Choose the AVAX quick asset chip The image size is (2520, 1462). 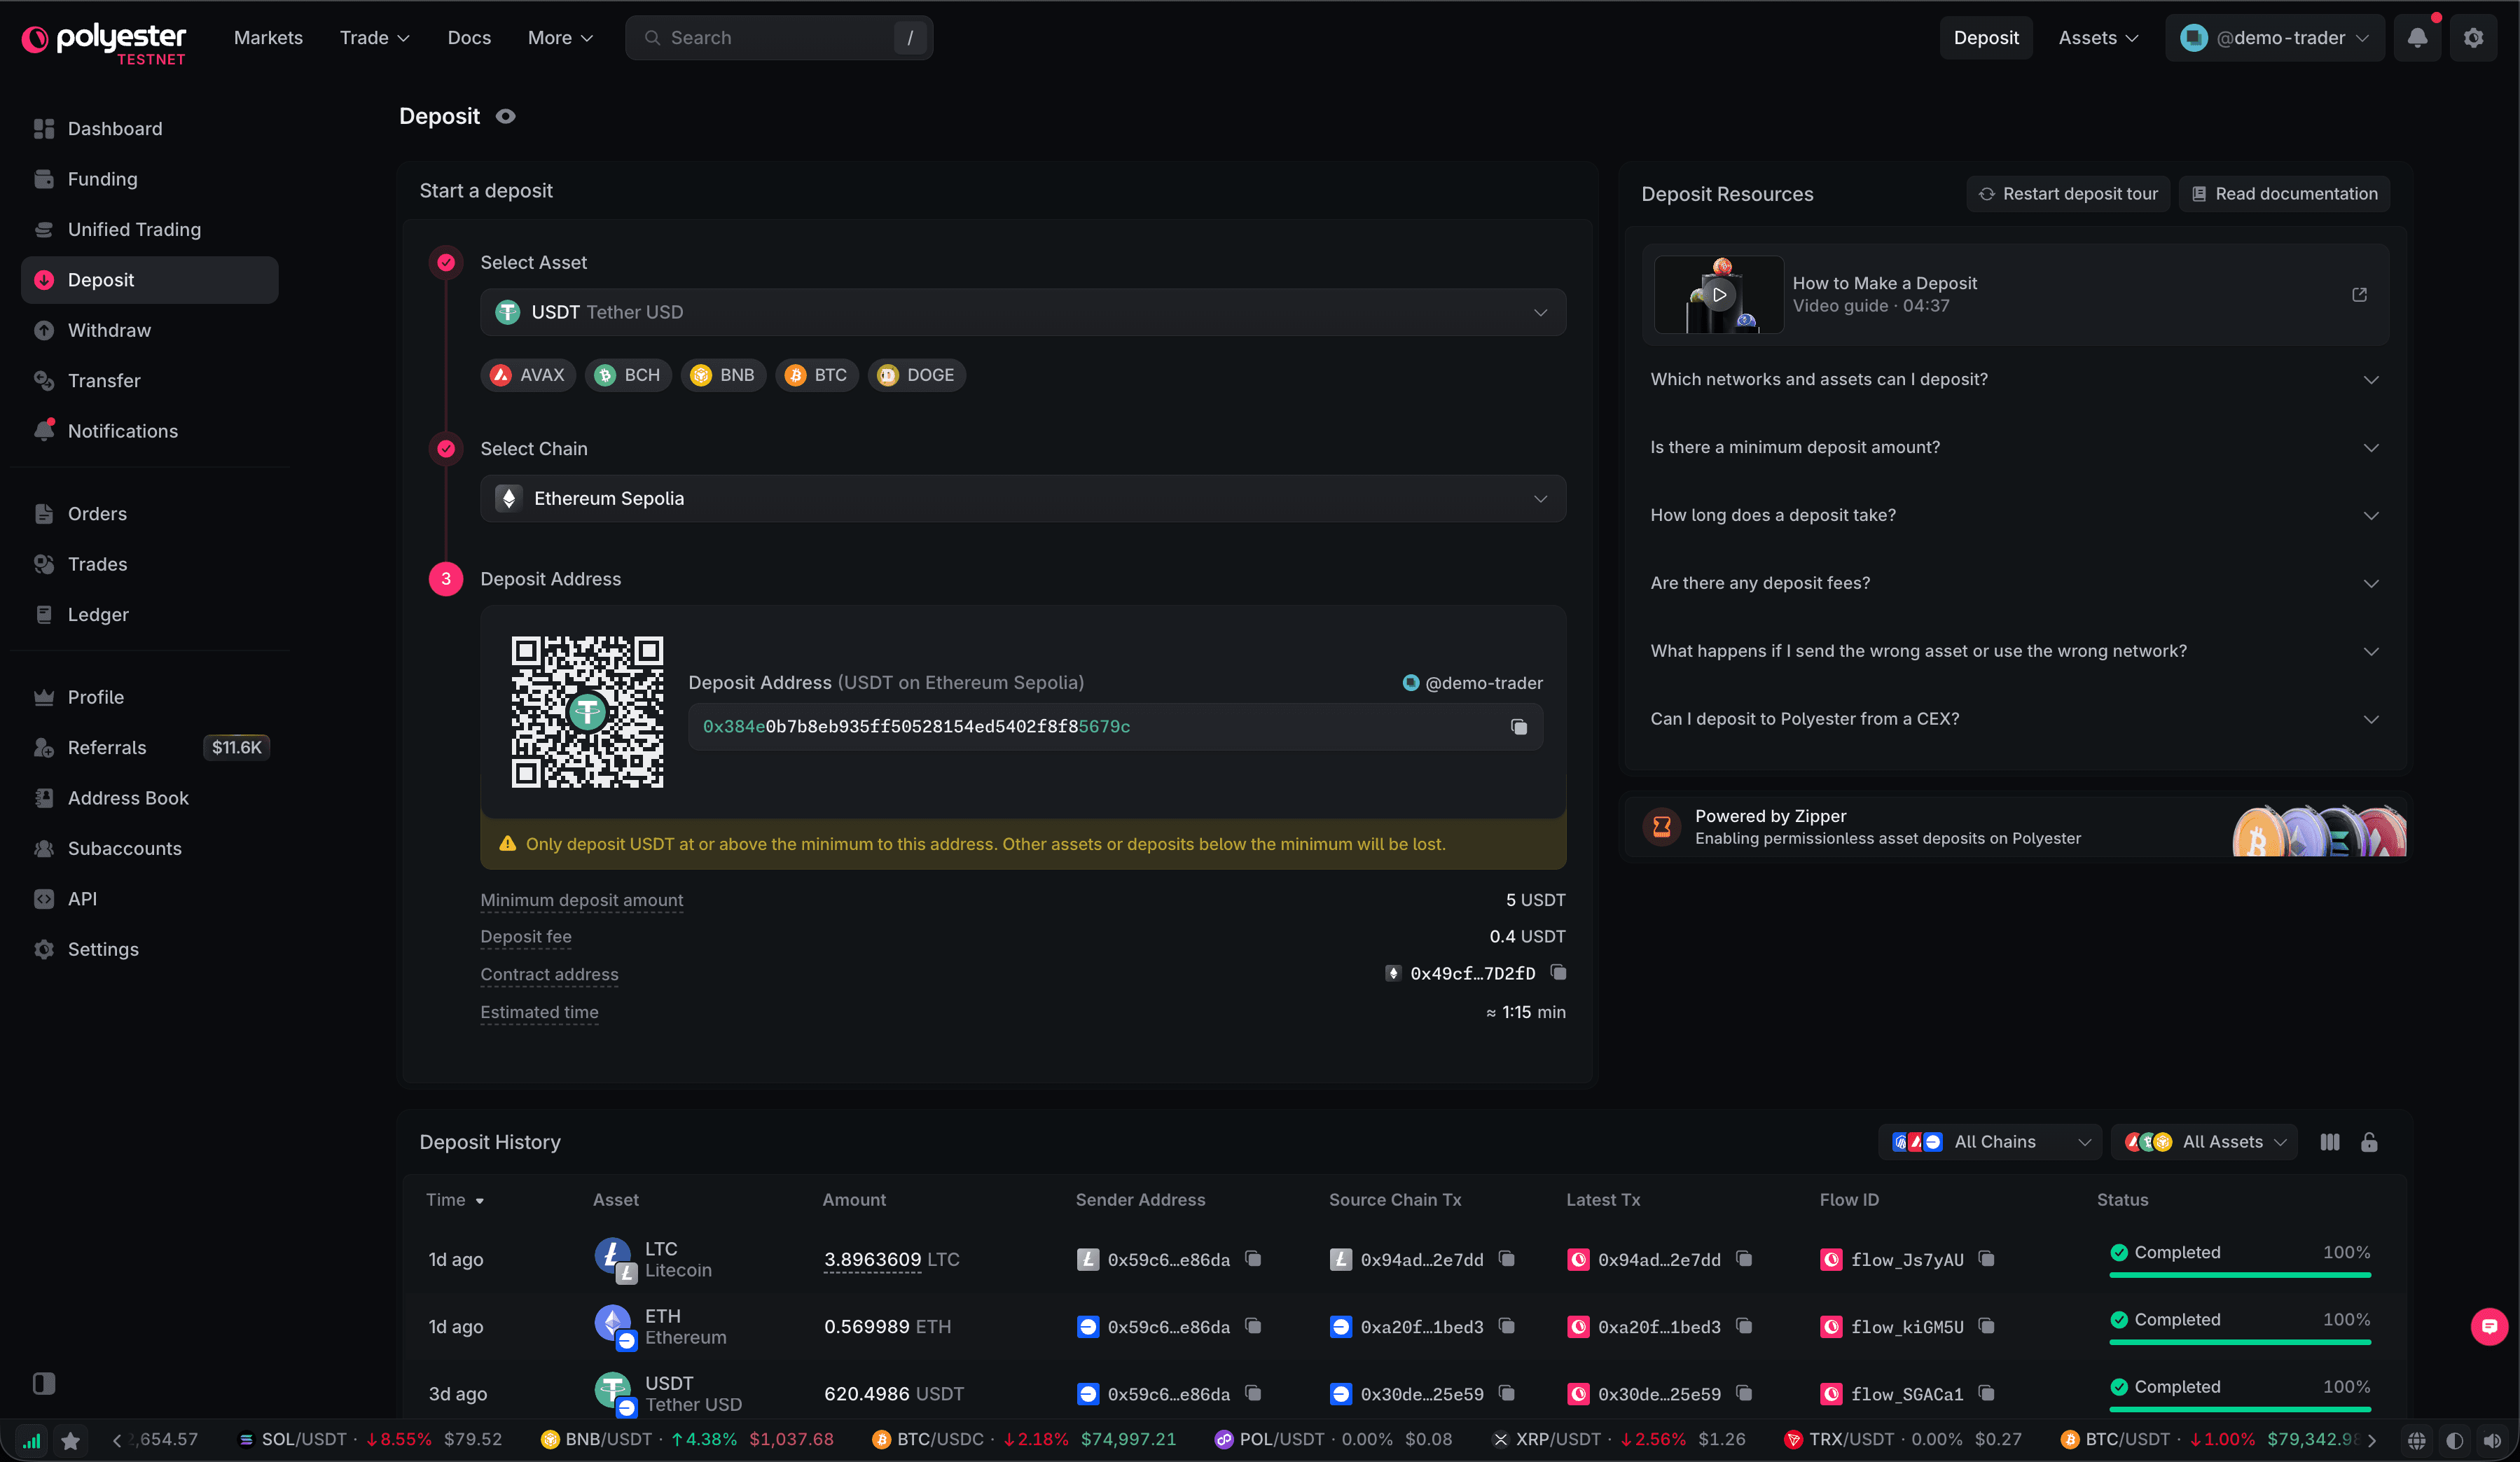528,375
